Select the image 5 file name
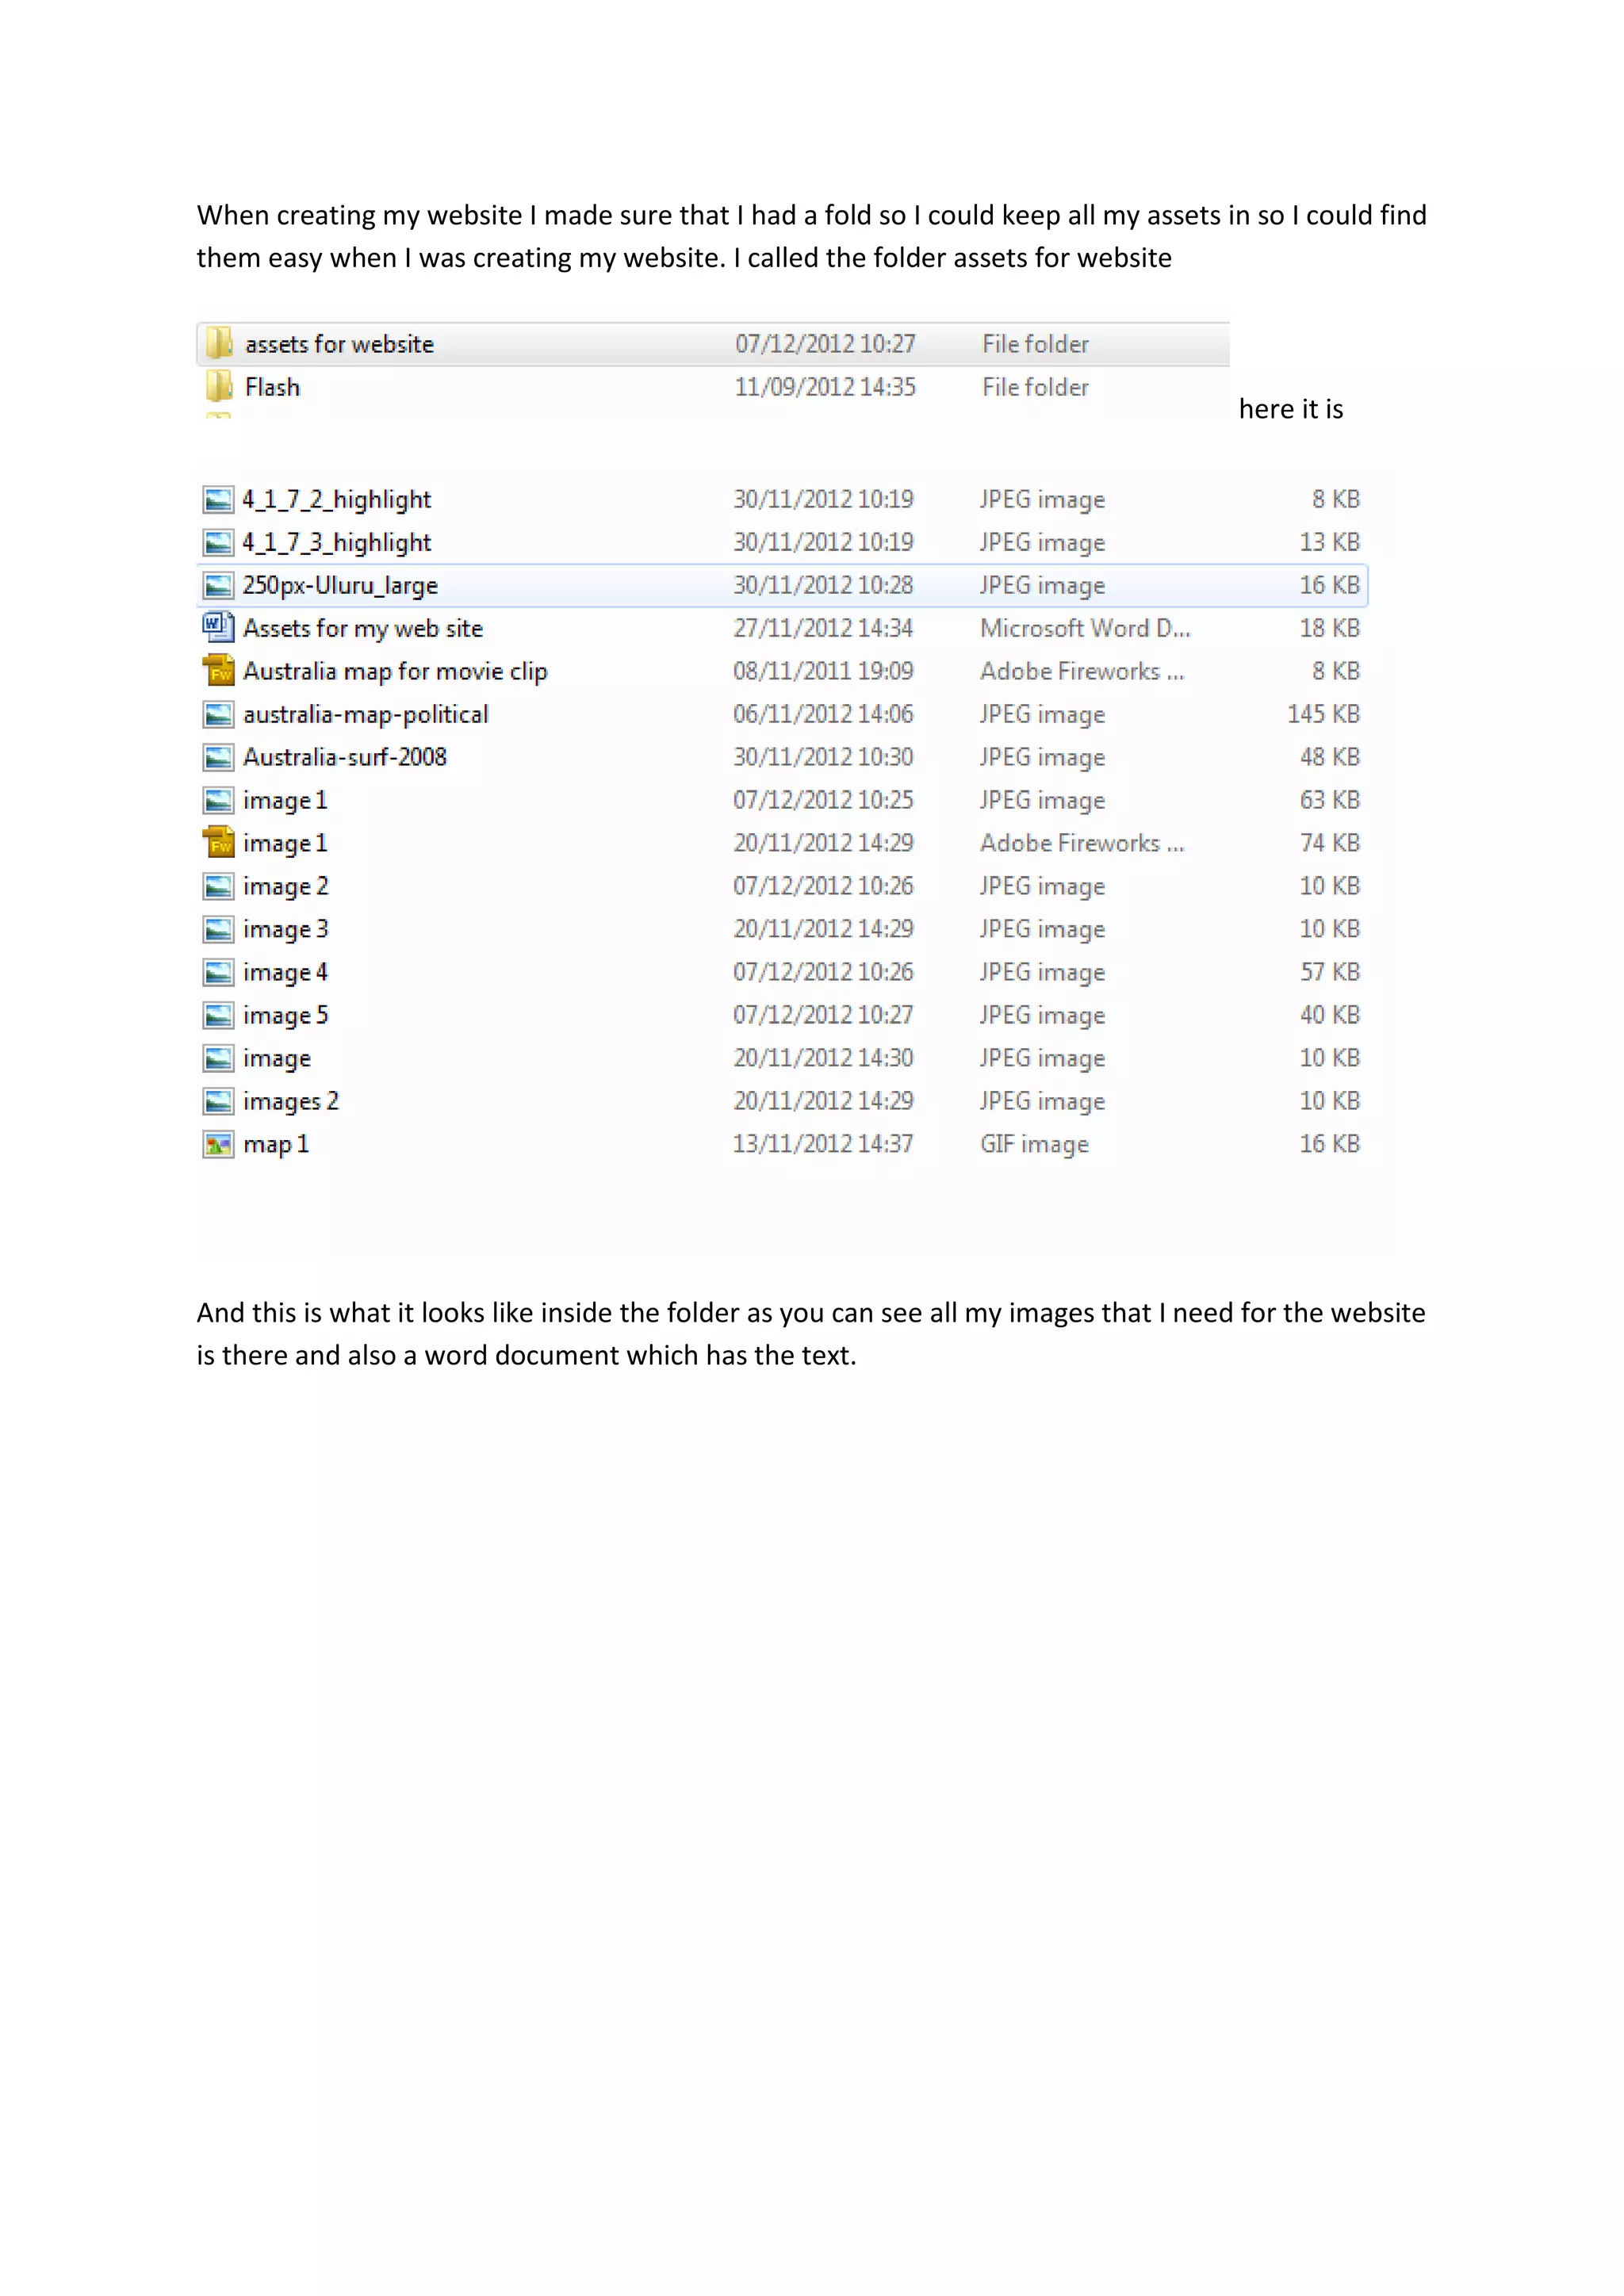The image size is (1624, 2296). (x=285, y=1015)
